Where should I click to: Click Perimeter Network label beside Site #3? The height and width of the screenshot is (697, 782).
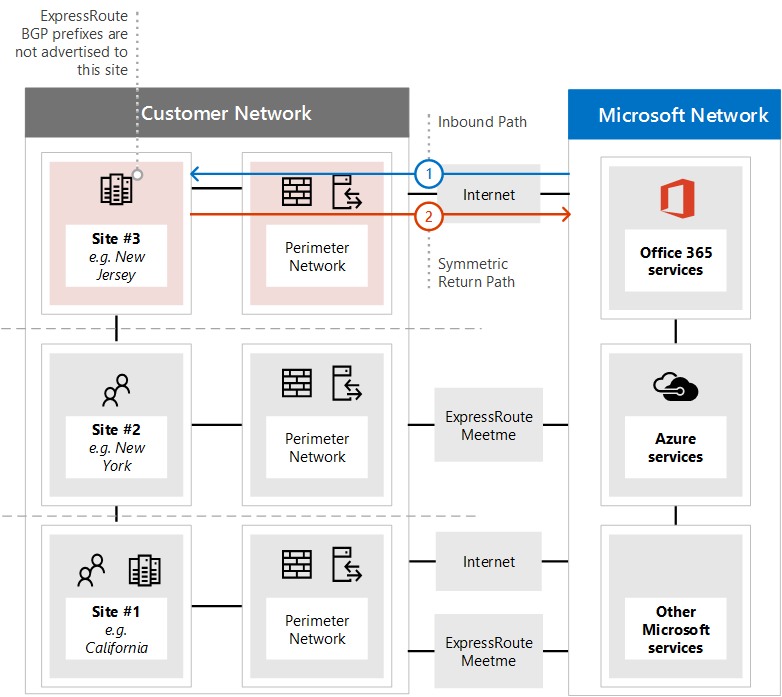click(317, 256)
